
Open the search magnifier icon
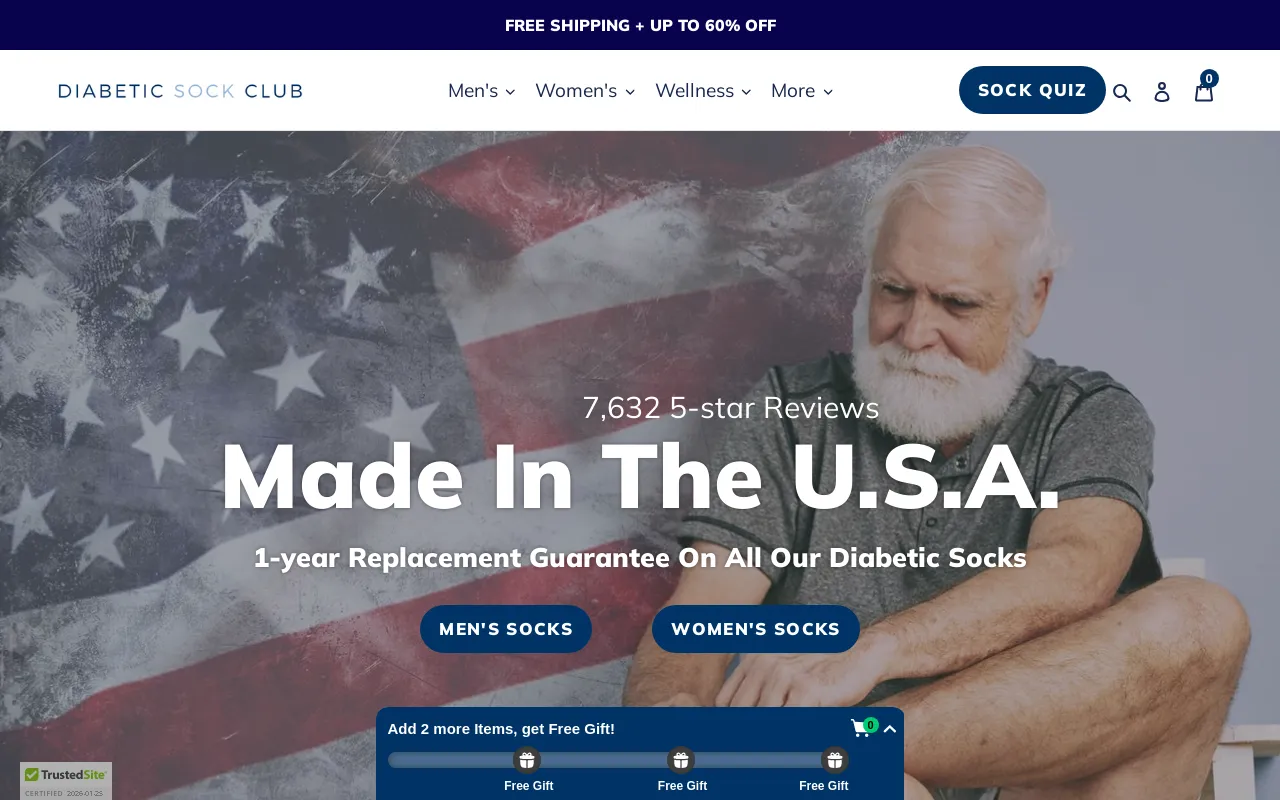(x=1122, y=92)
